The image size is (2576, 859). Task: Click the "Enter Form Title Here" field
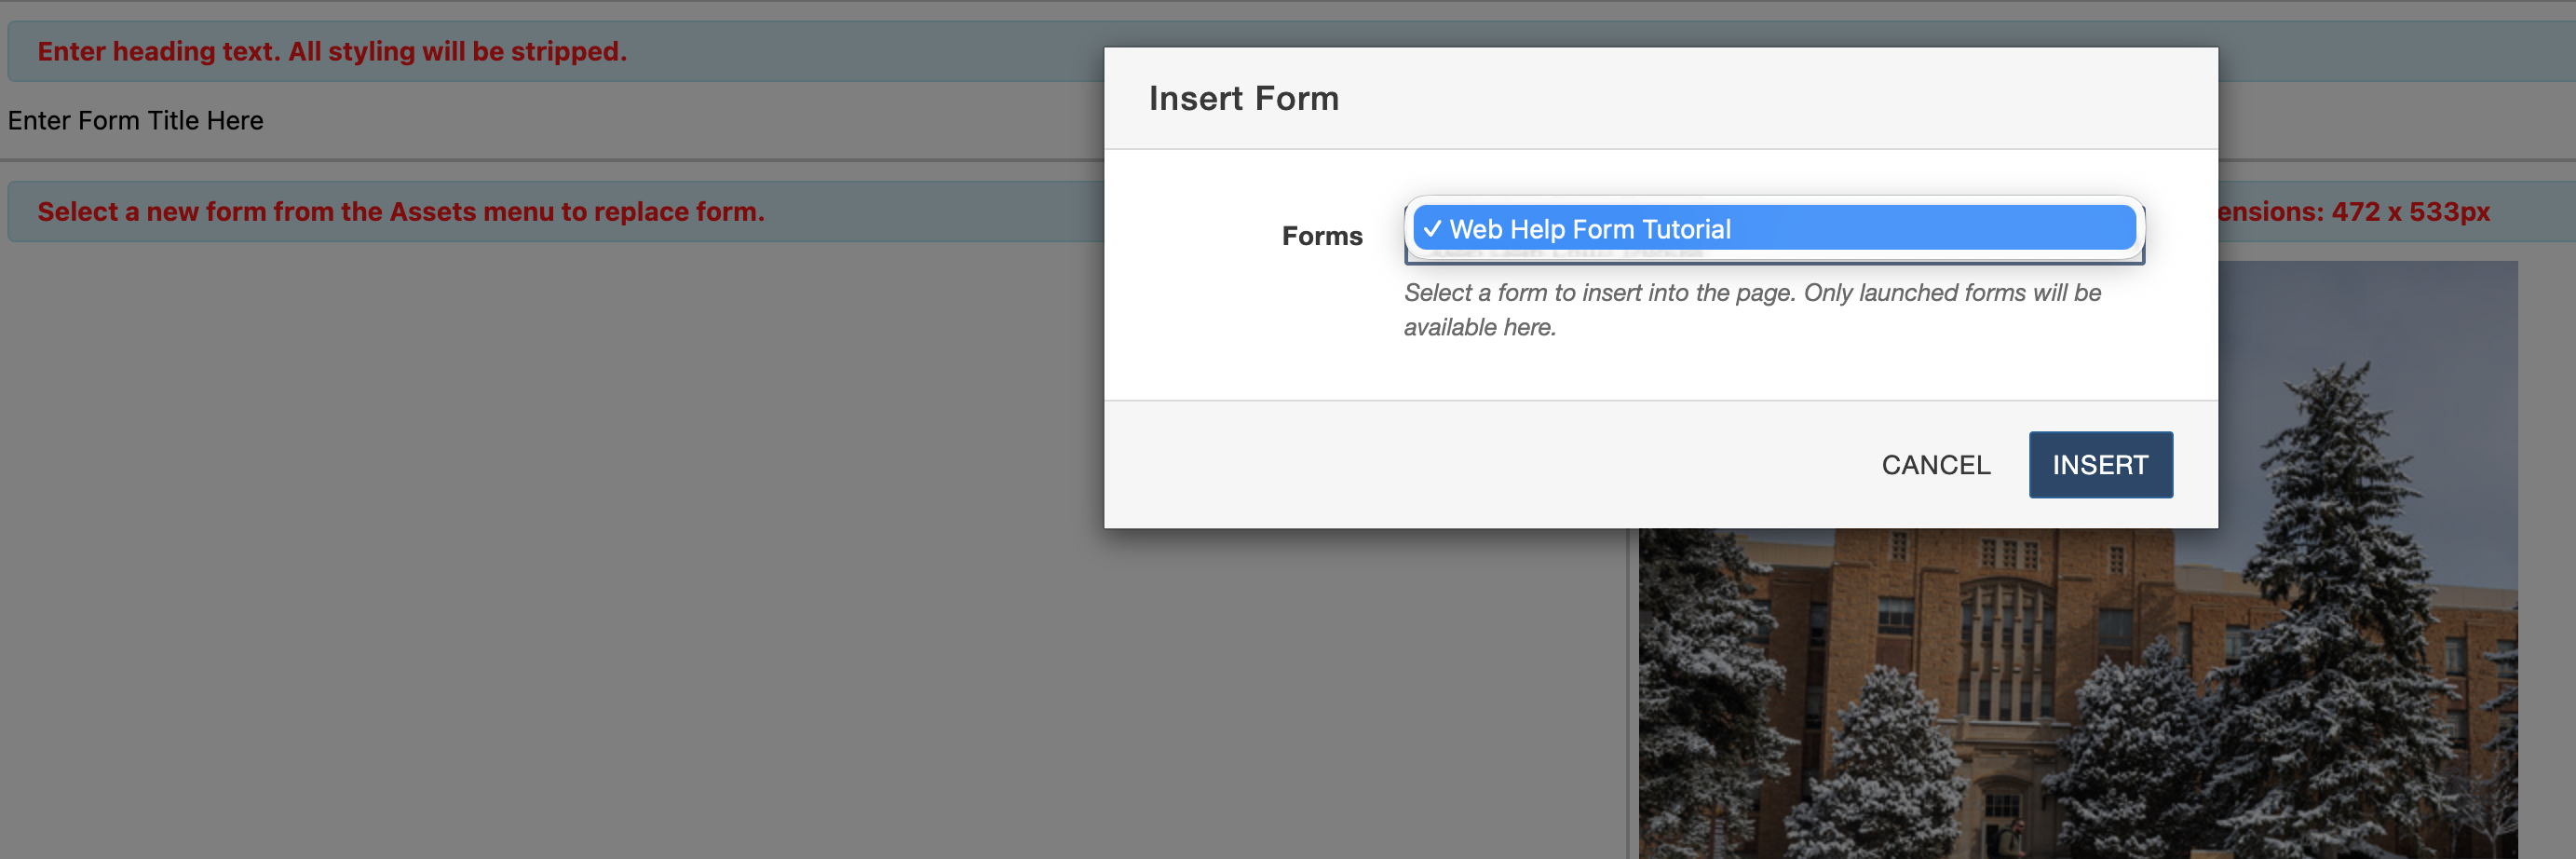coord(135,120)
